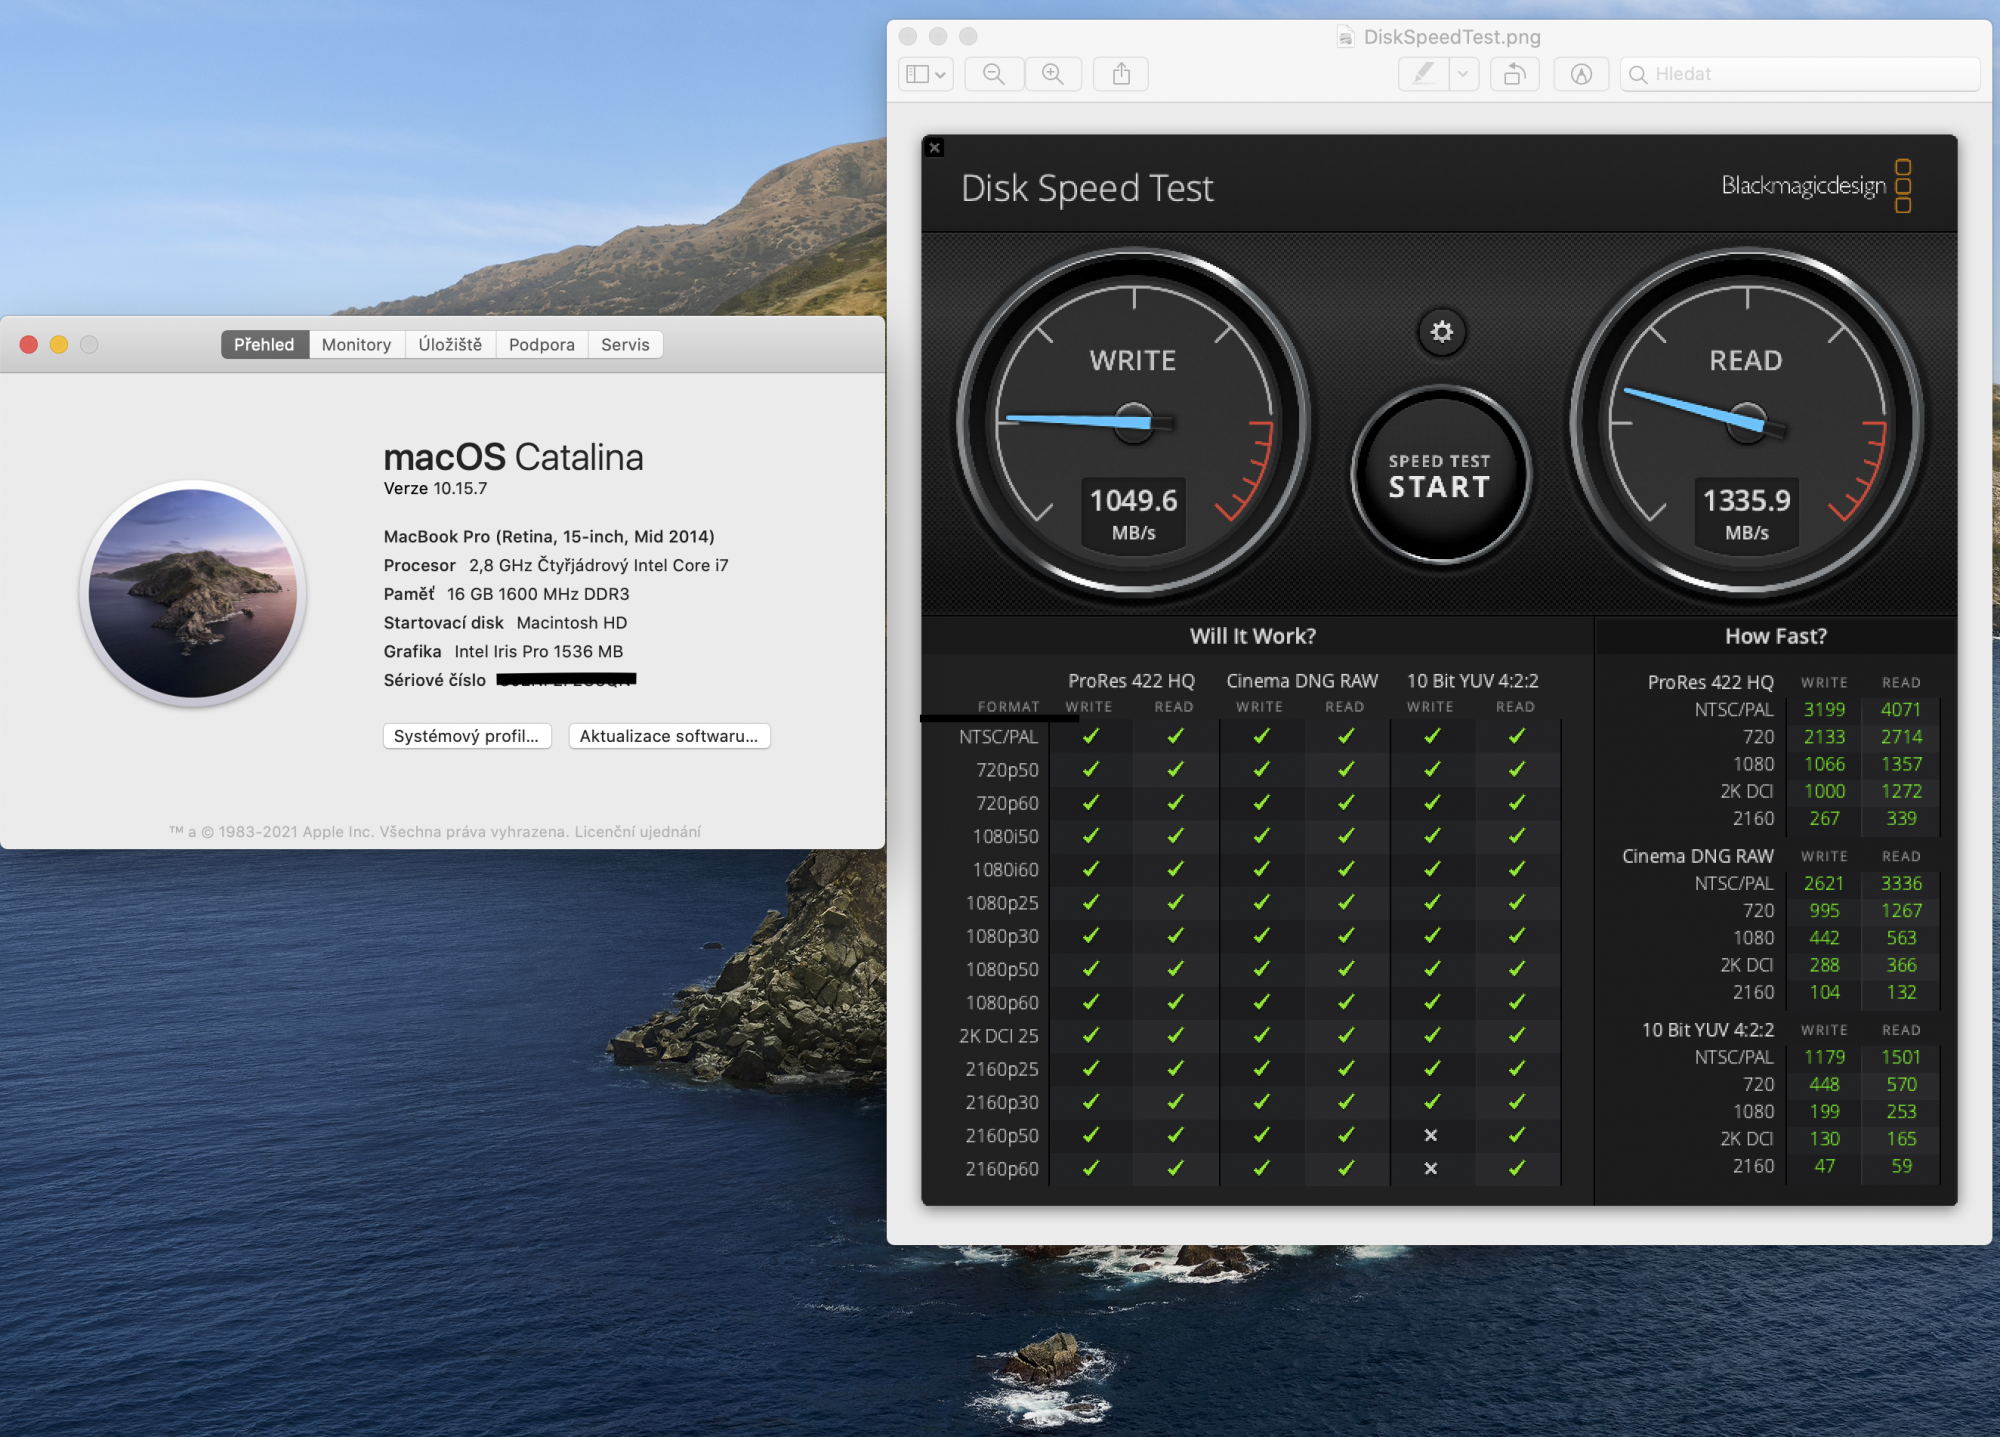Screen dimensions: 2000x1437
Task: Click the ProRes 2160 write value 267
Action: click(1824, 818)
